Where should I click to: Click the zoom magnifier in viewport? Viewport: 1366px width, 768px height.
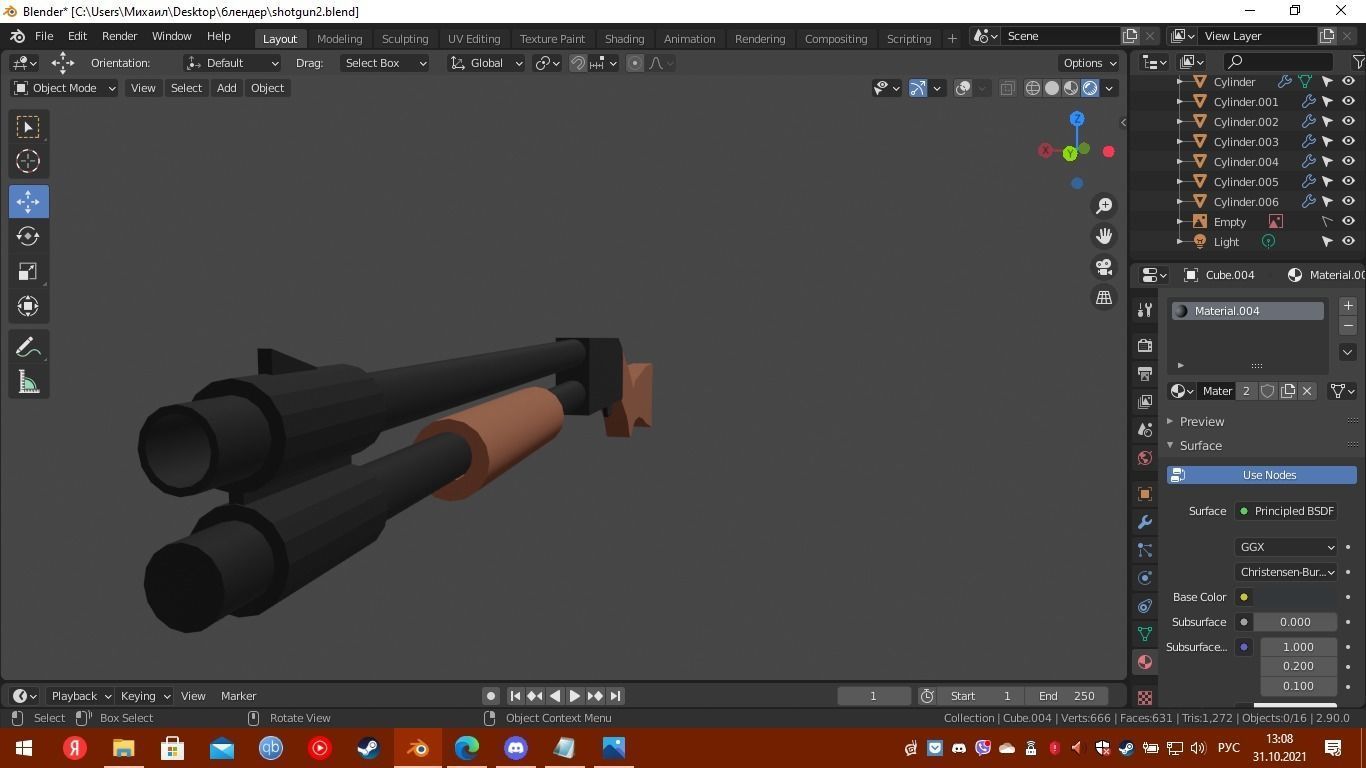[1104, 205]
